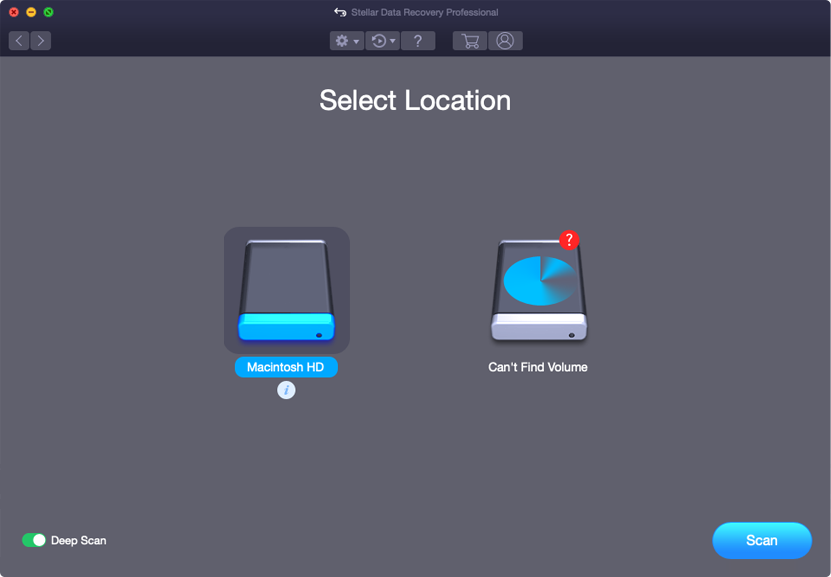The image size is (831, 577).
Task: Click the green full screen window button
Action: click(48, 12)
